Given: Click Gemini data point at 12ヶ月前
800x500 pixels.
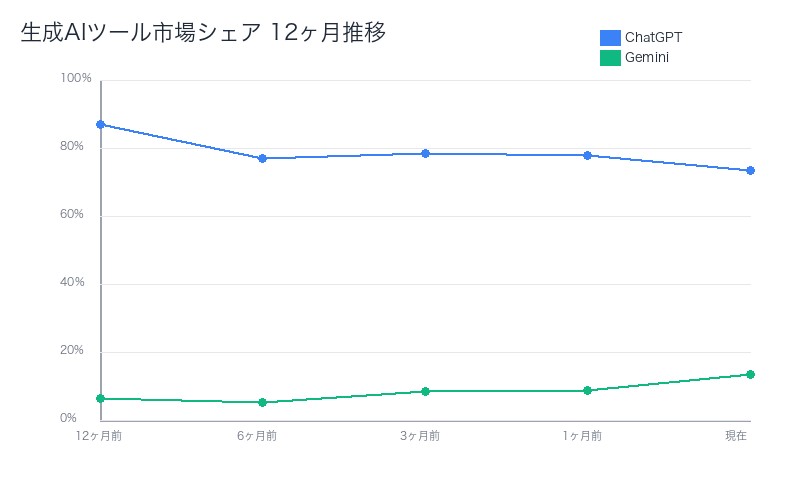Looking at the screenshot, I should coord(100,399).
